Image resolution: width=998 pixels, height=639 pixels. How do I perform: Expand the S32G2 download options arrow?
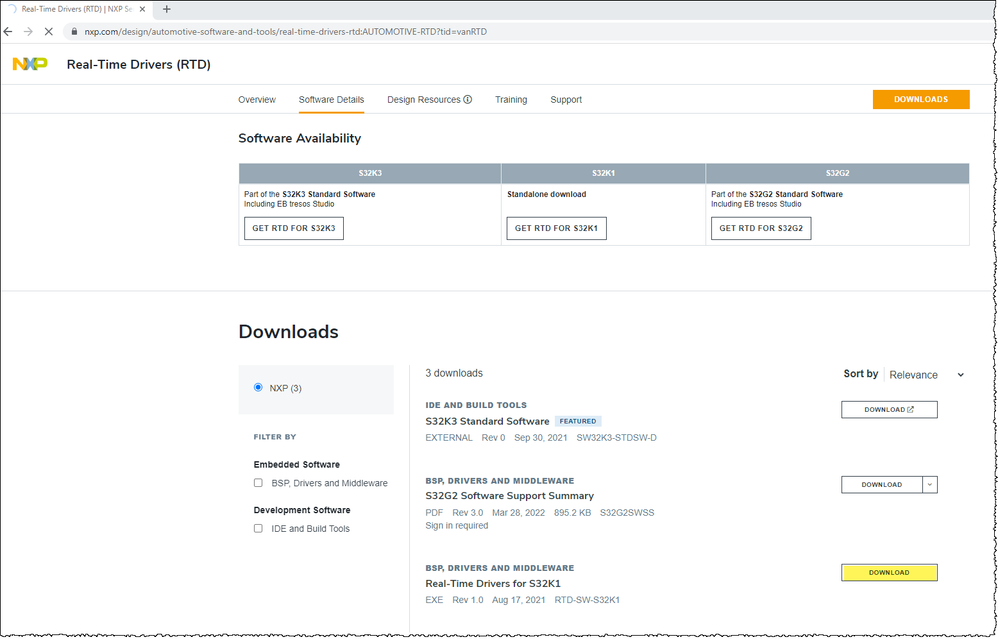(929, 484)
